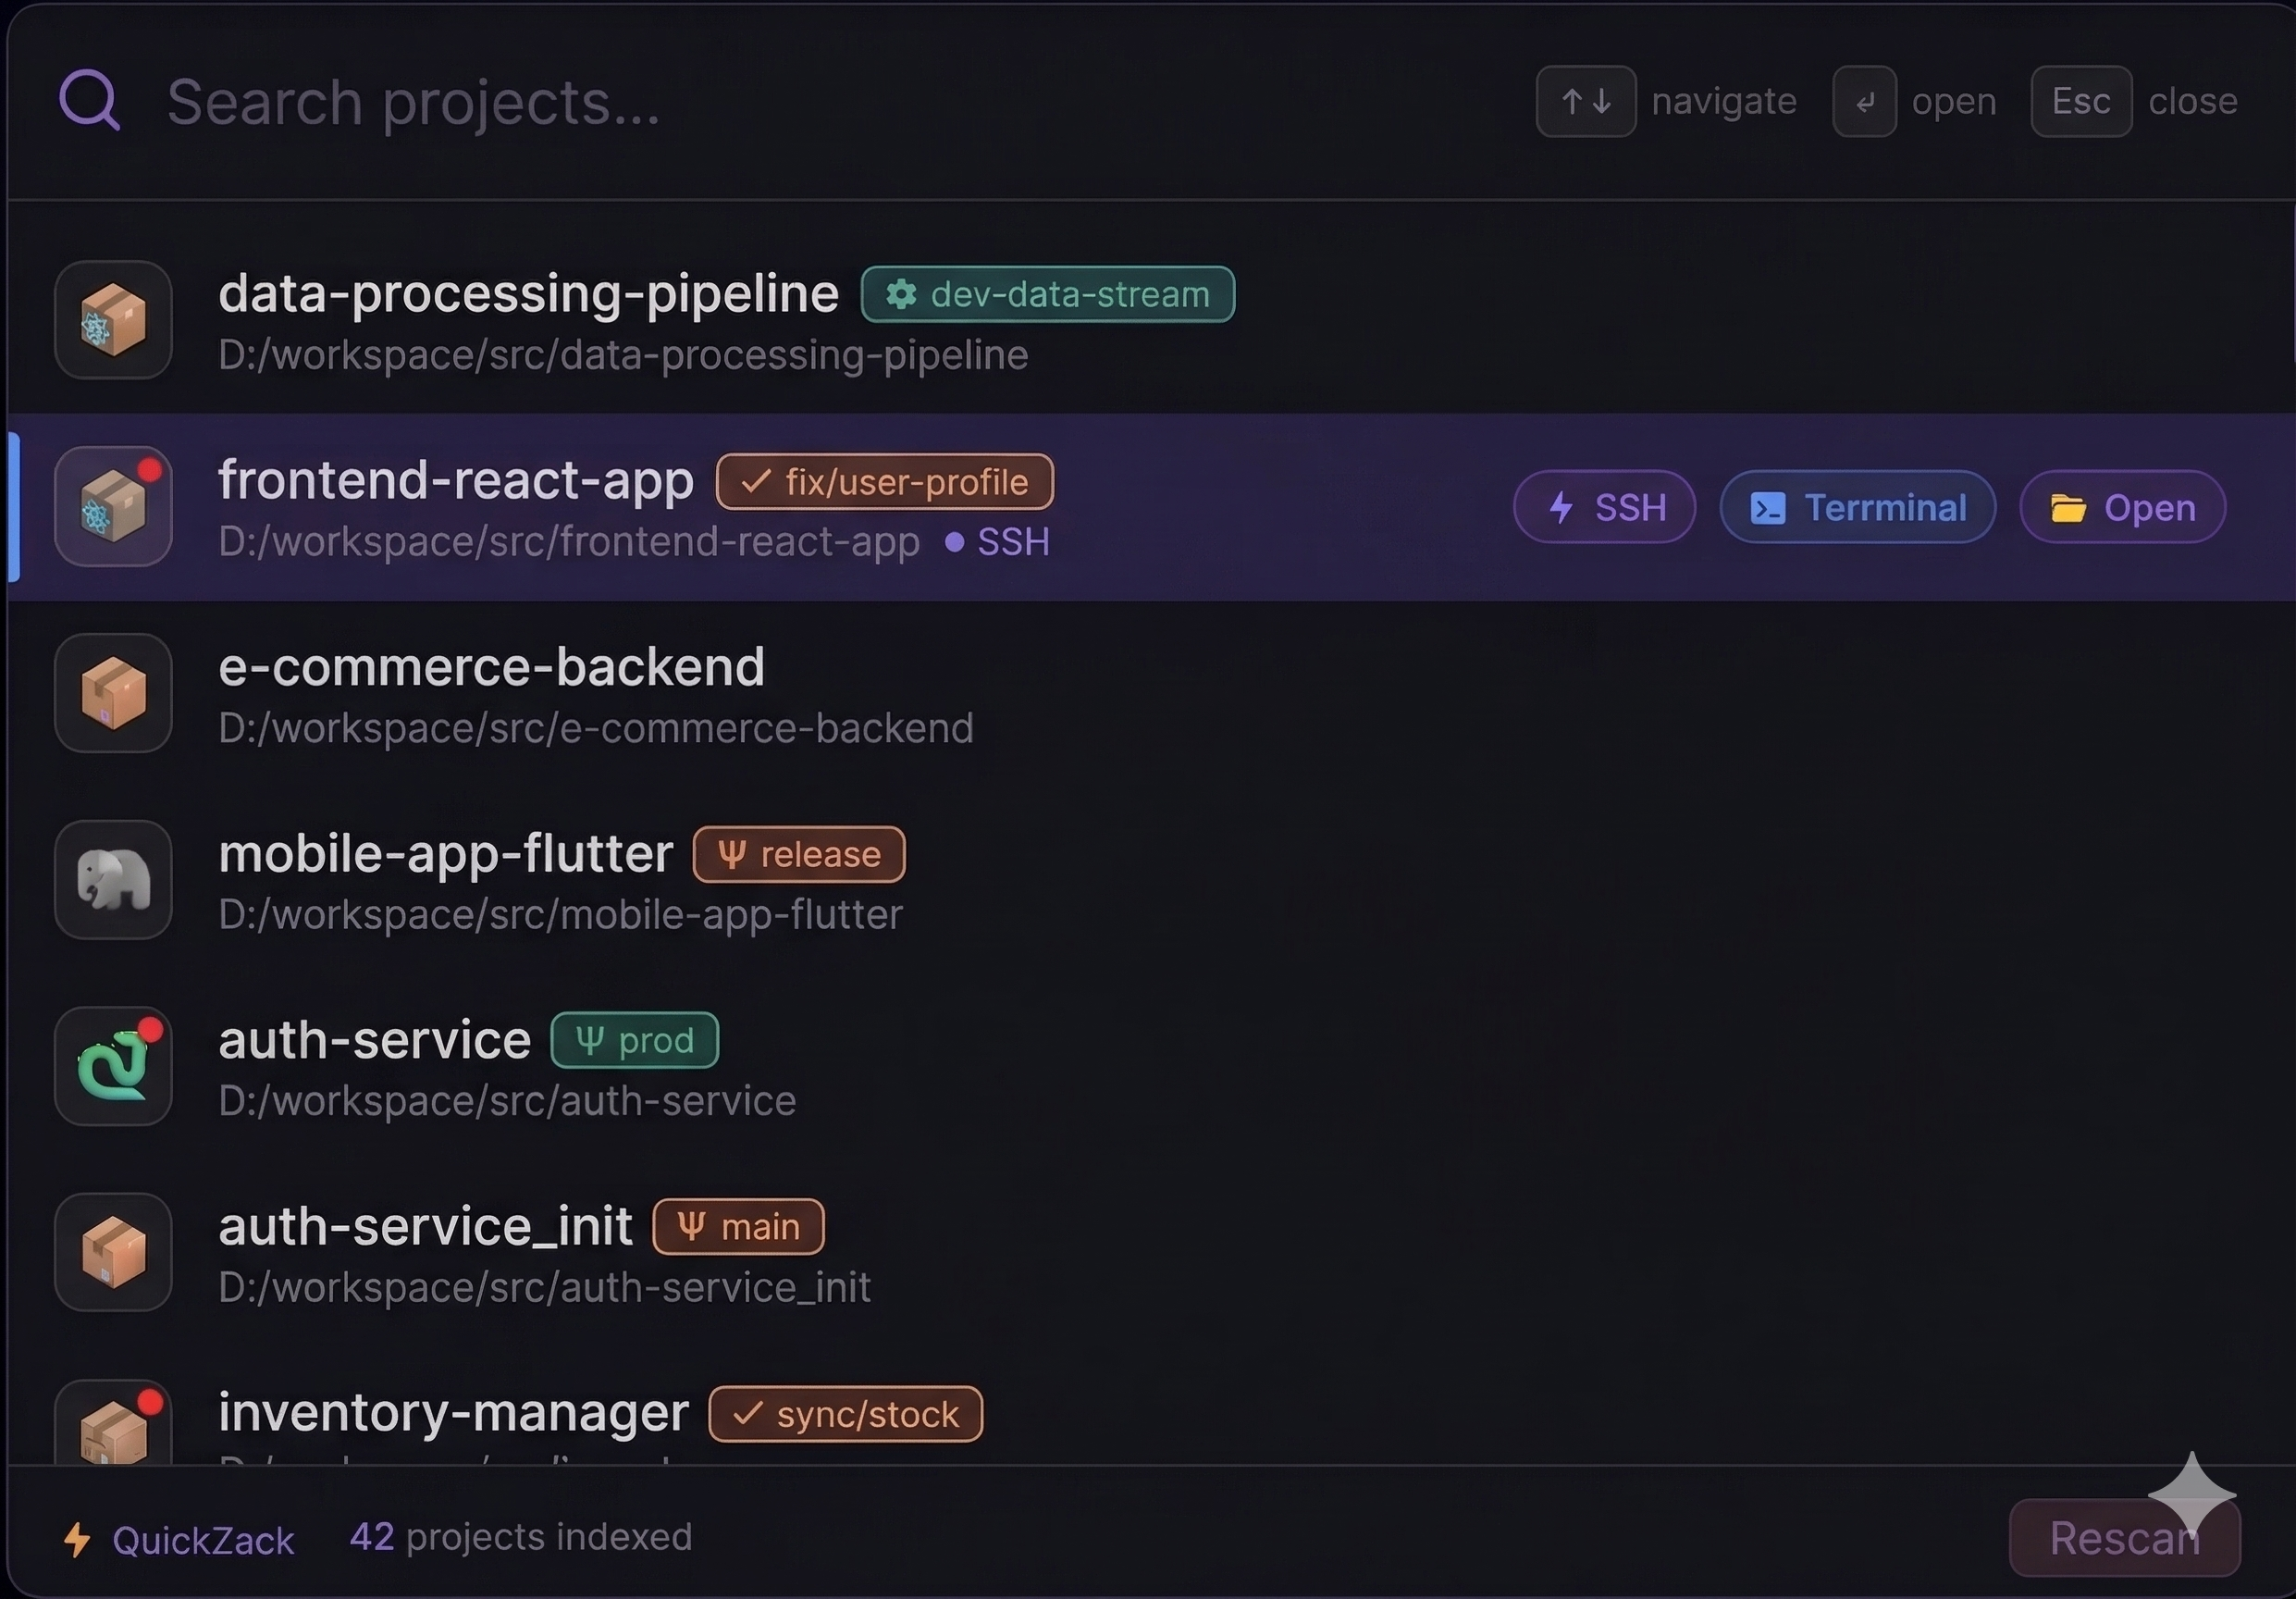The image size is (2296, 1599).
Task: Click path D:/workspace/src/frontend-react-app
Action: point(569,541)
